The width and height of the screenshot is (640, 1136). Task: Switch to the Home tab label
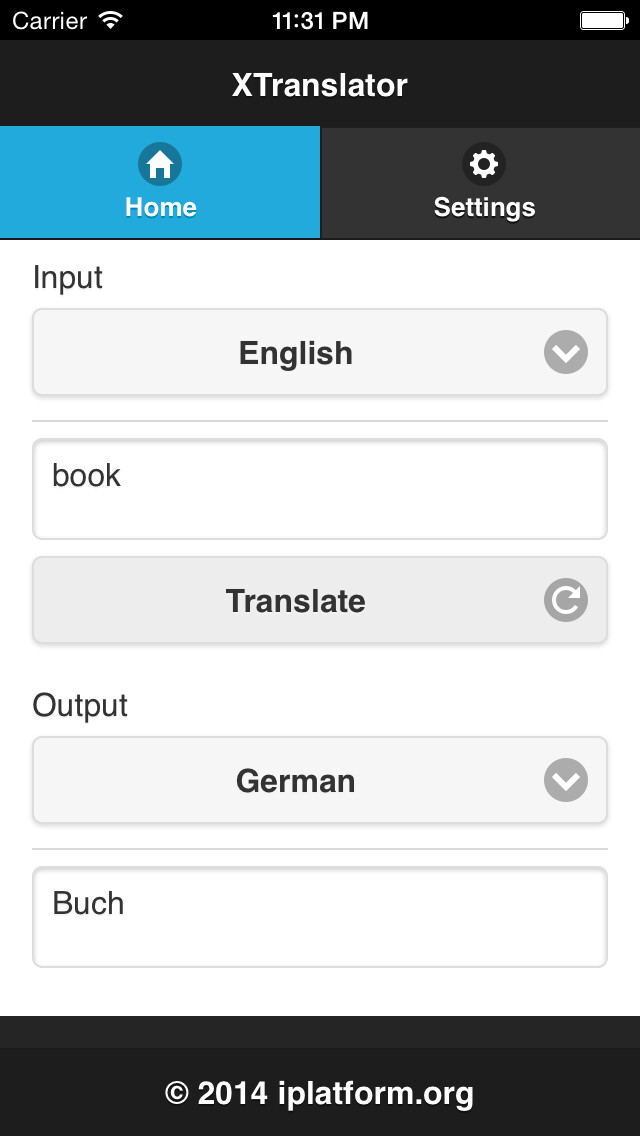[x=160, y=207]
